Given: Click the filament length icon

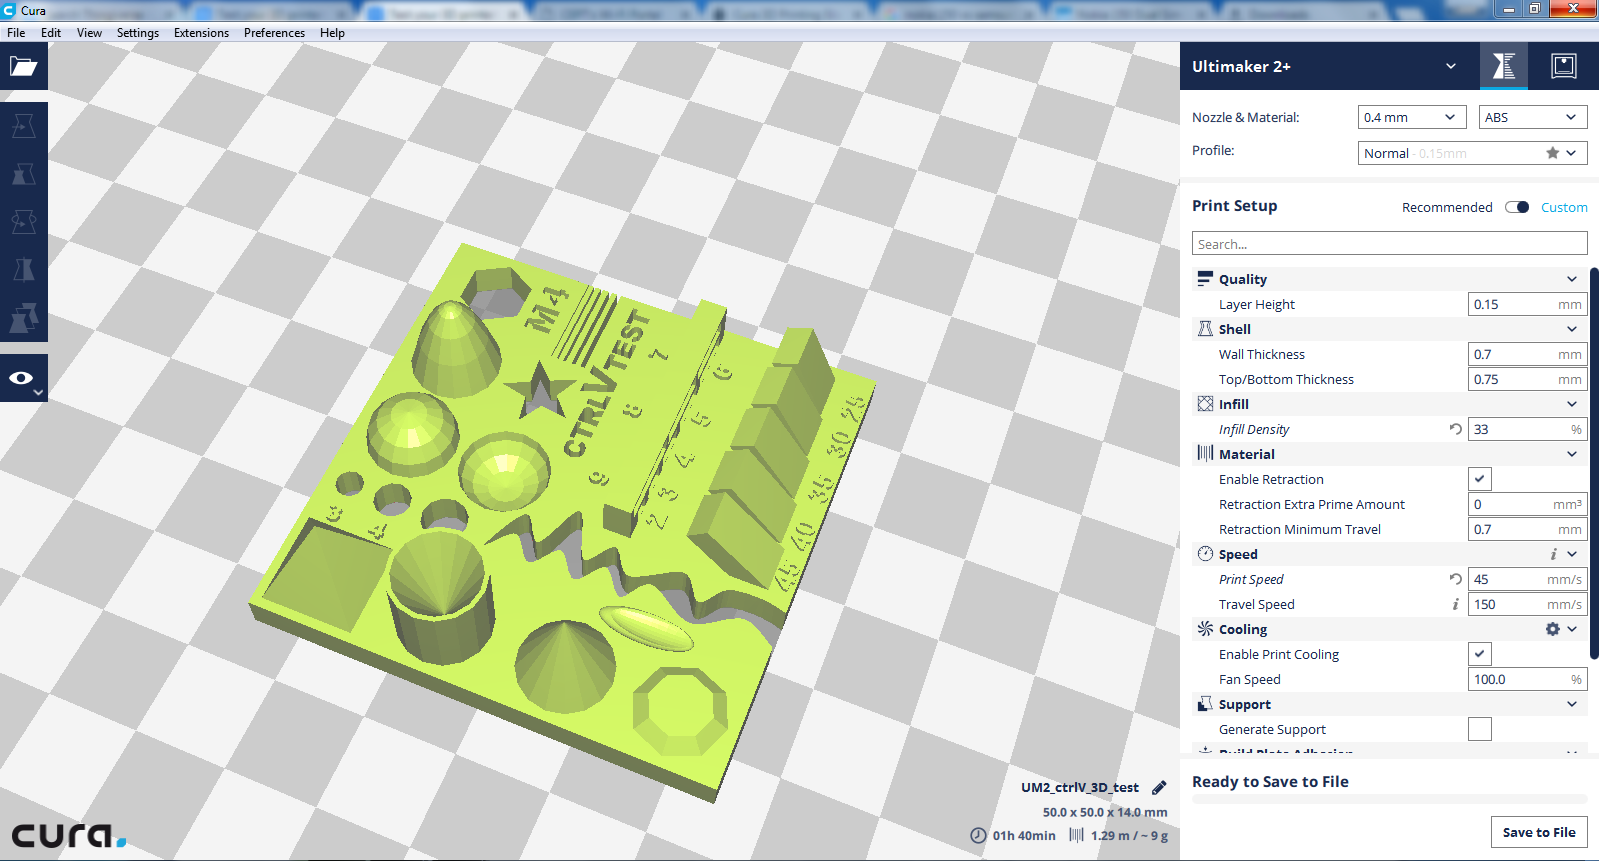Looking at the screenshot, I should point(1076,835).
